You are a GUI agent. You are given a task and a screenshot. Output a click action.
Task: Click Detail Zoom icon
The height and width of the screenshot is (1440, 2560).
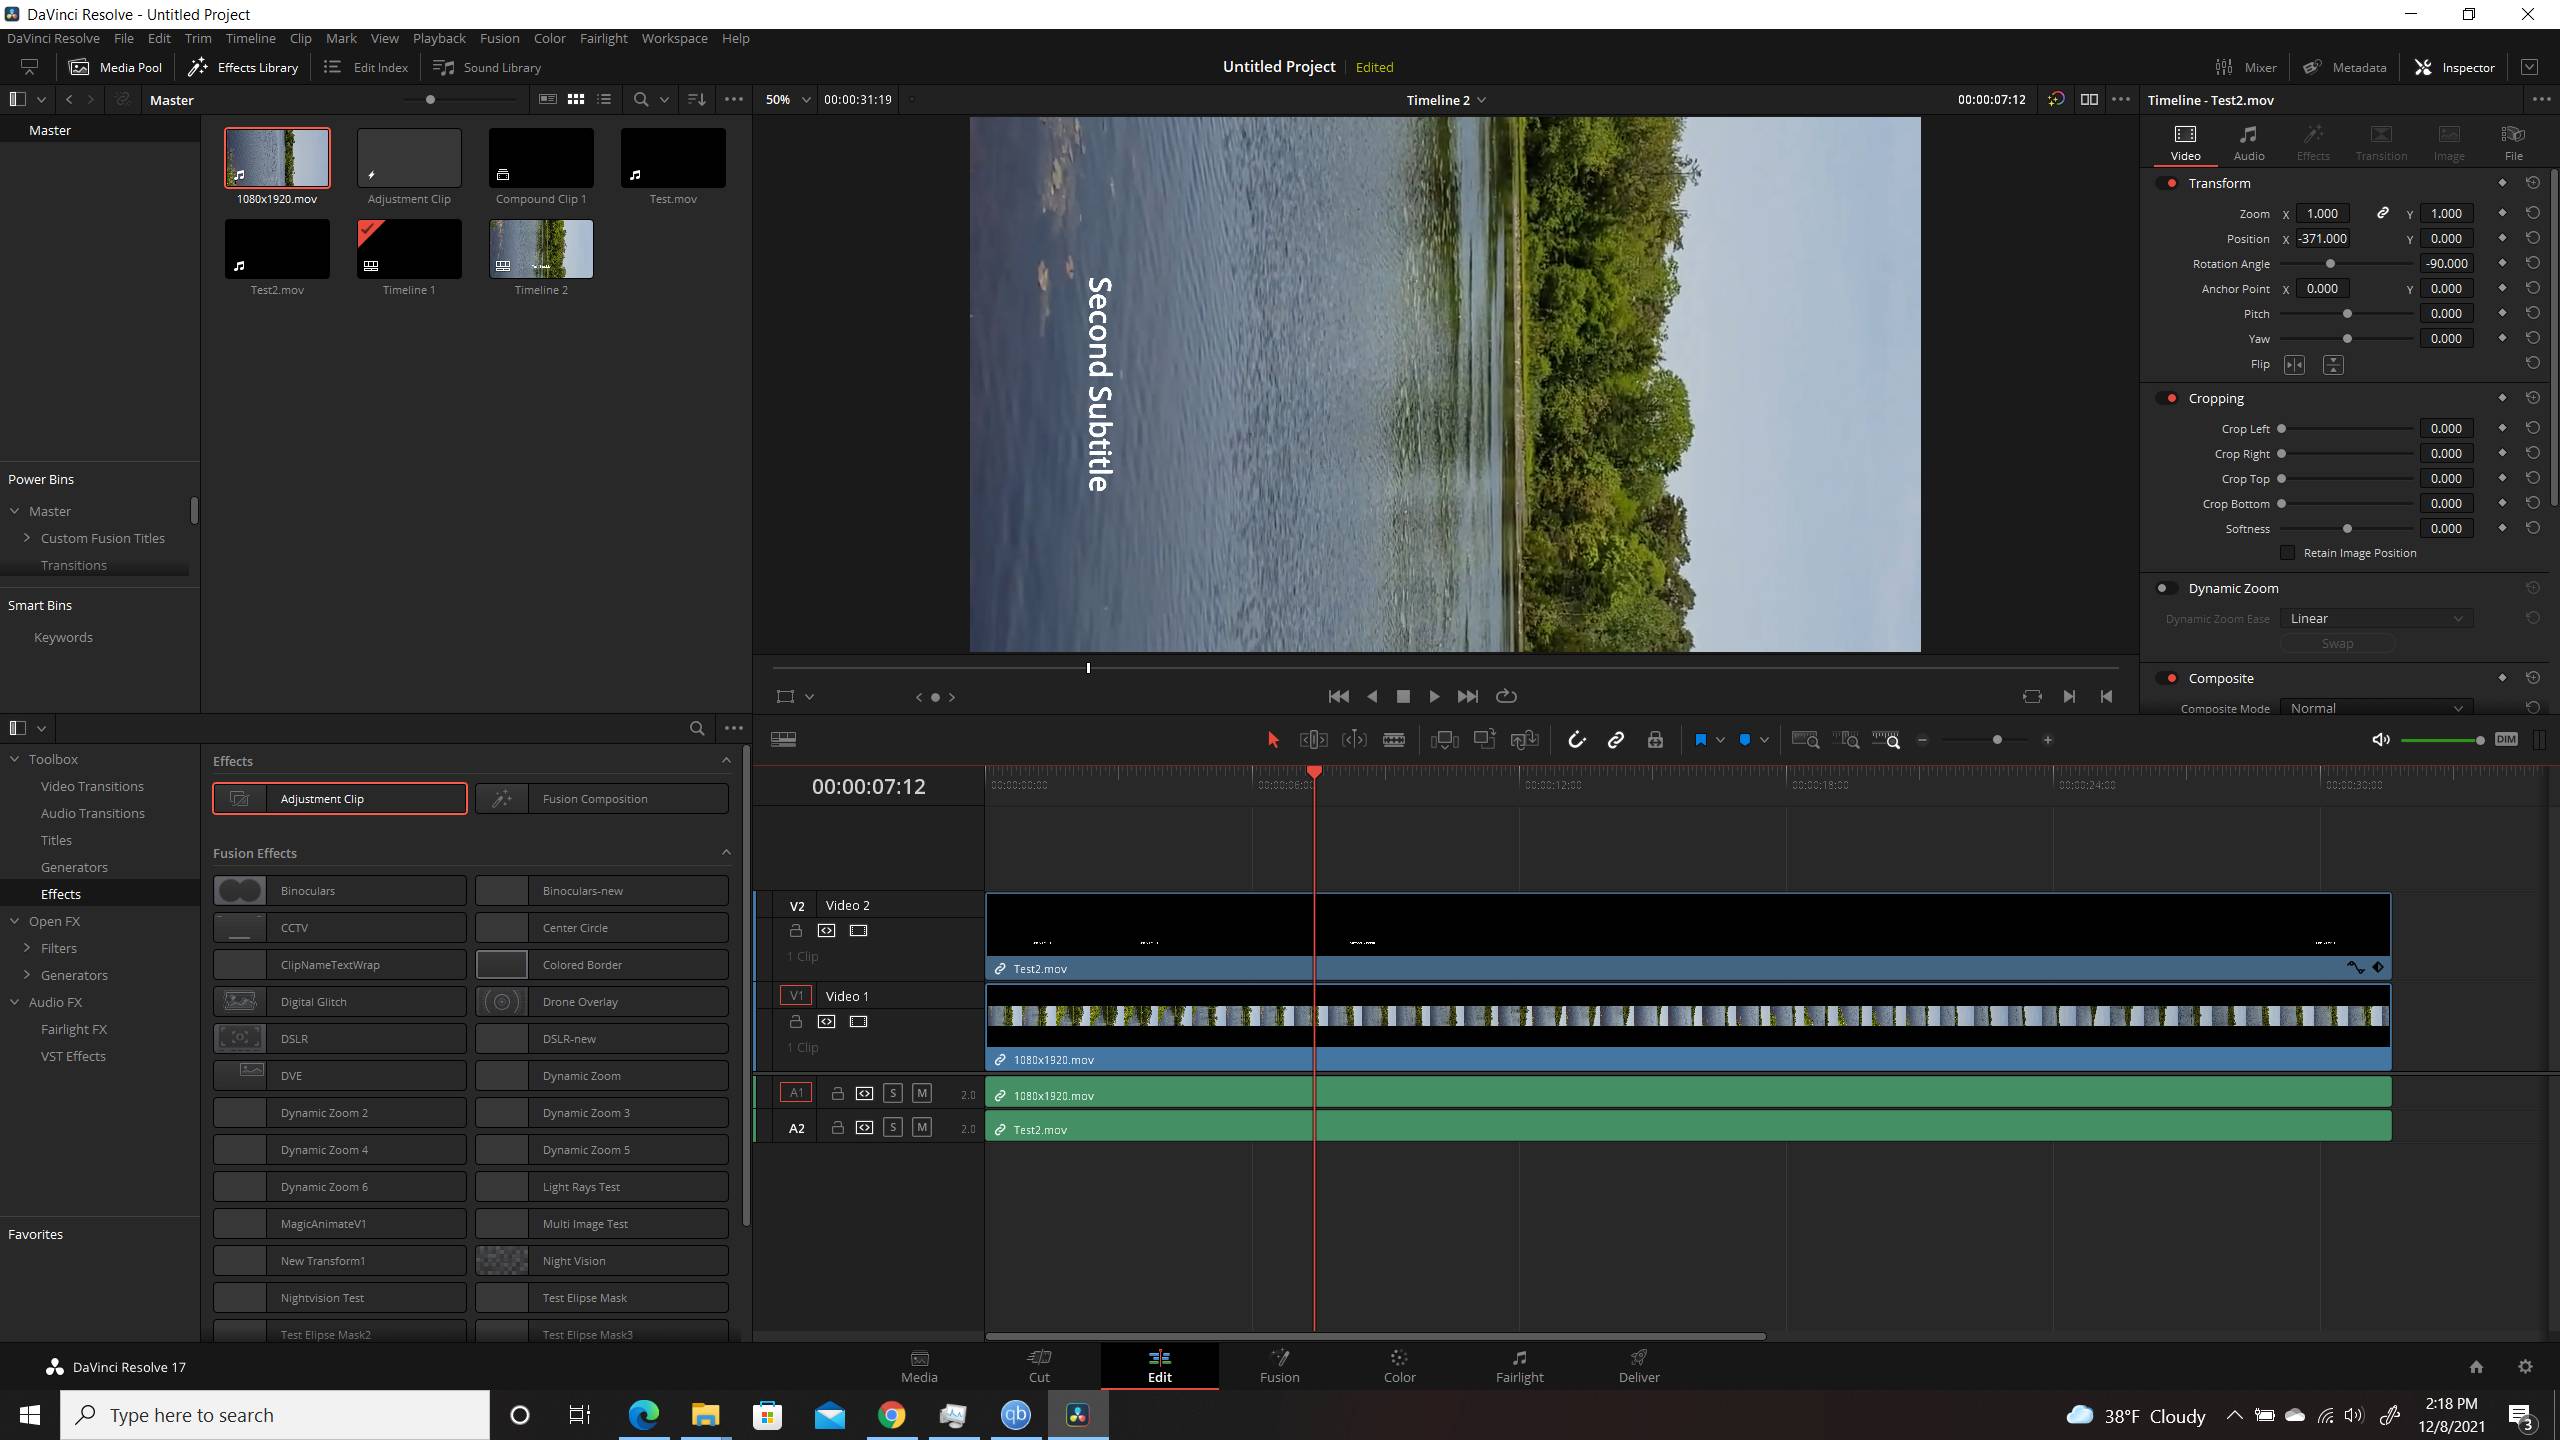(1846, 740)
